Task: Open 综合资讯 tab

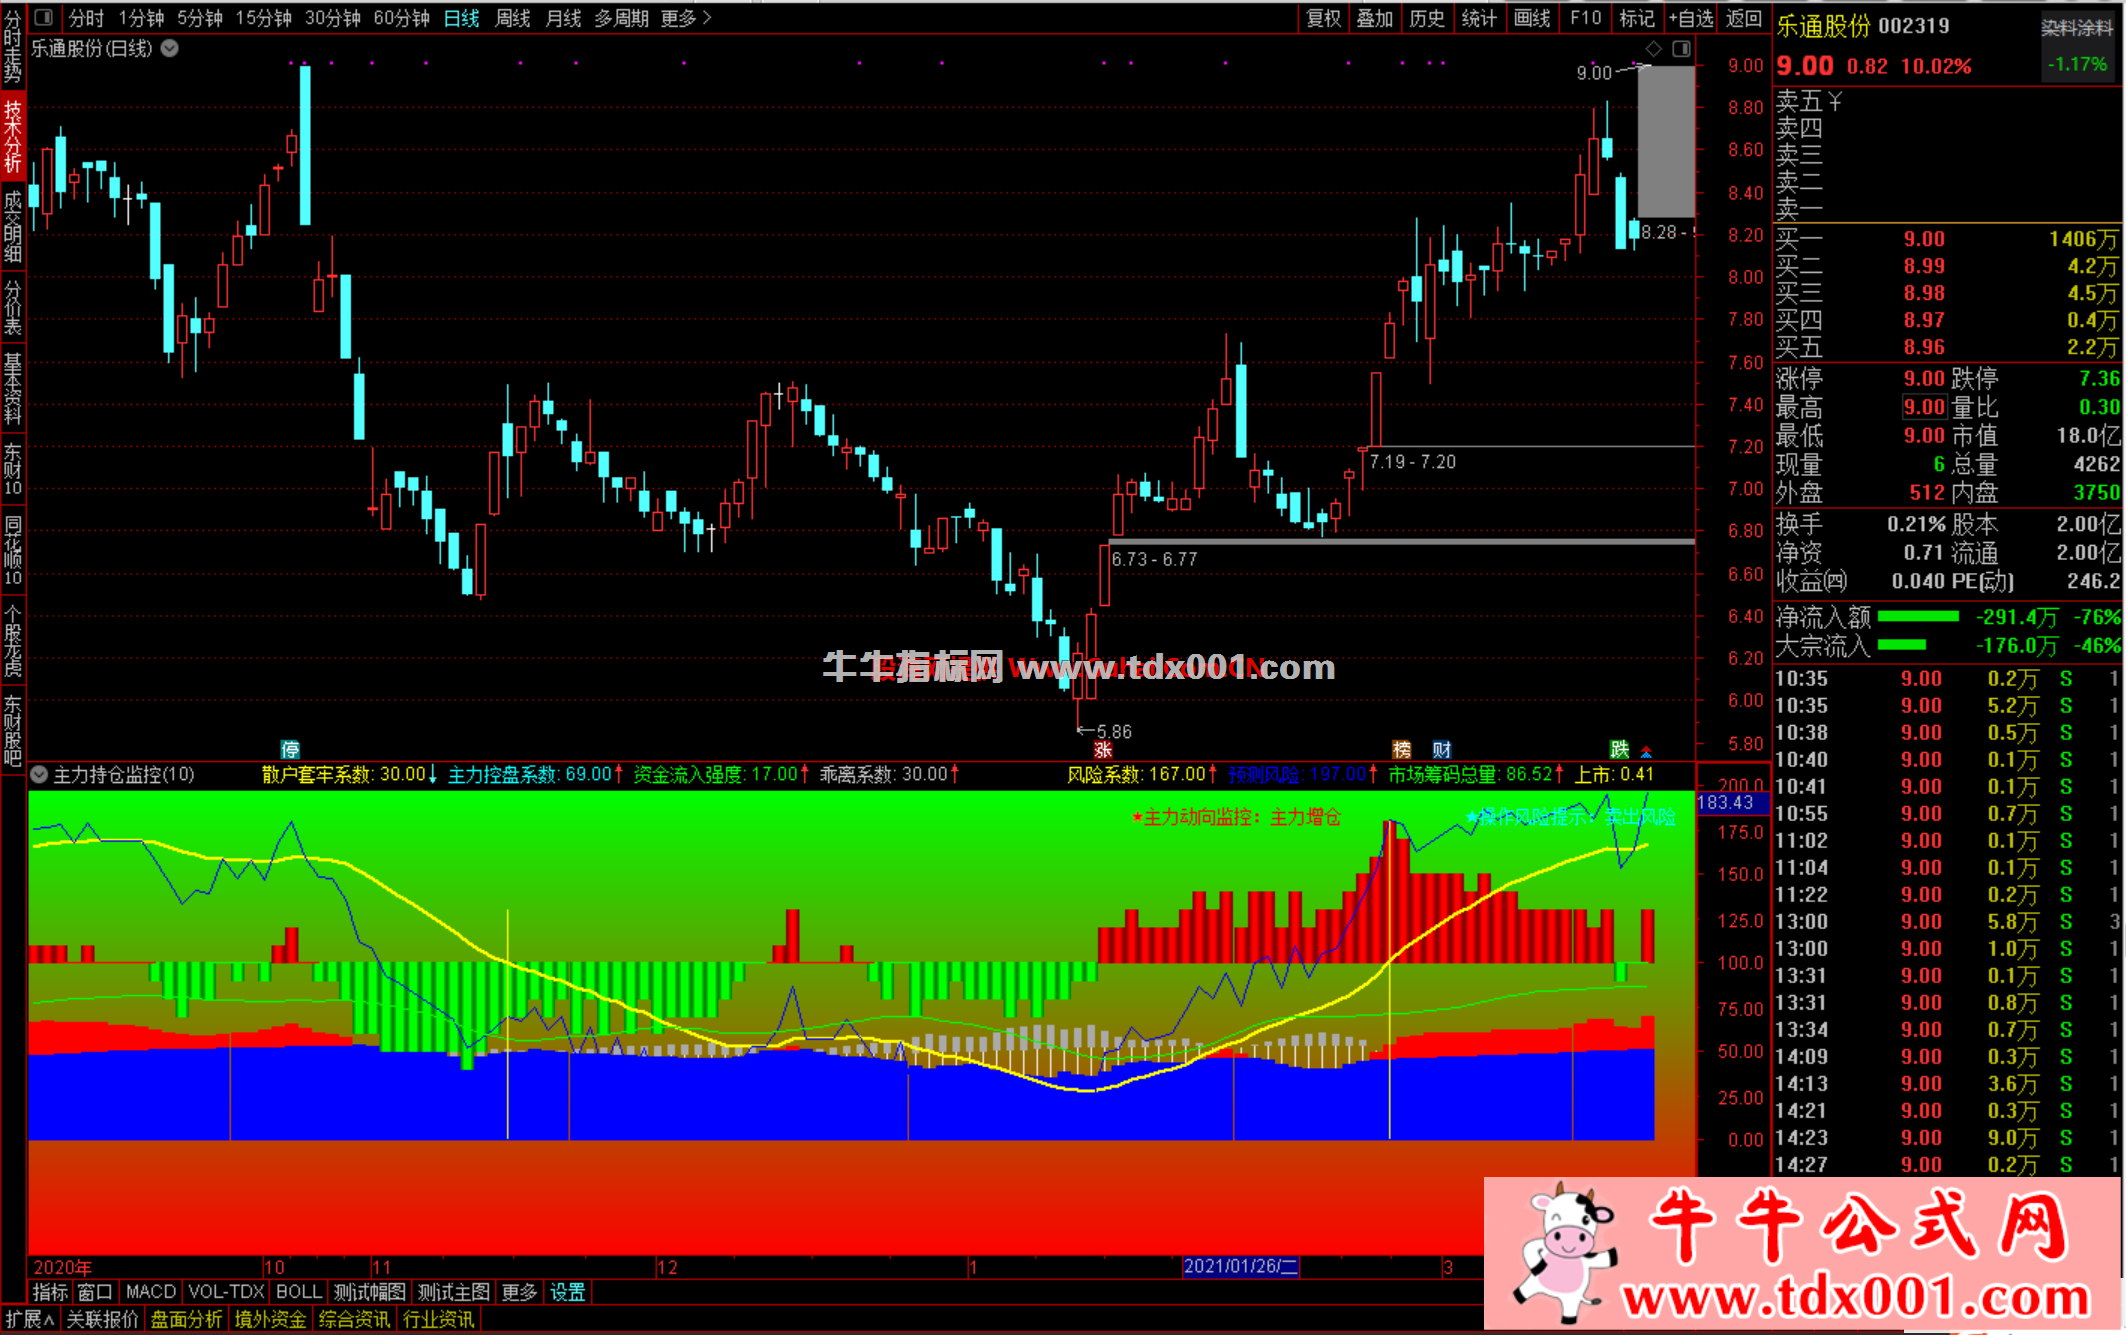Action: pos(355,1320)
